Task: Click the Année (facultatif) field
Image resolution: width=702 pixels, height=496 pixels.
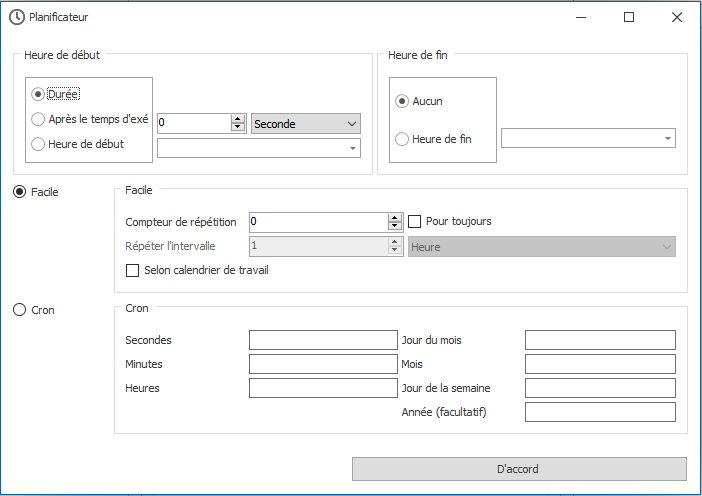Action: (600, 412)
